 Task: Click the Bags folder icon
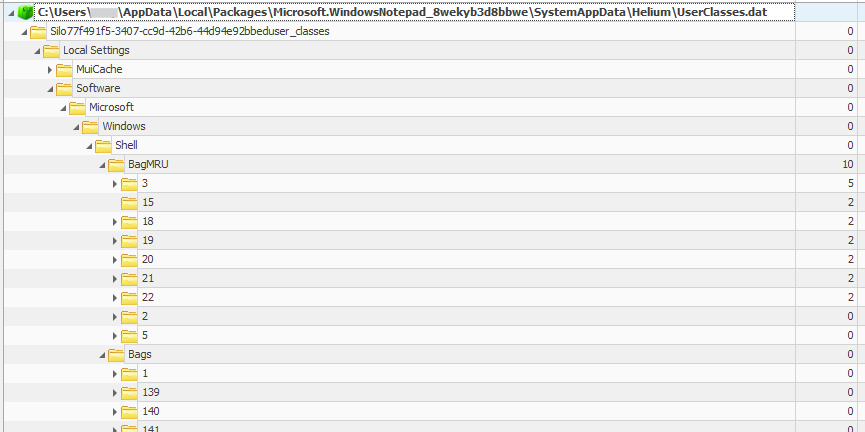116,354
